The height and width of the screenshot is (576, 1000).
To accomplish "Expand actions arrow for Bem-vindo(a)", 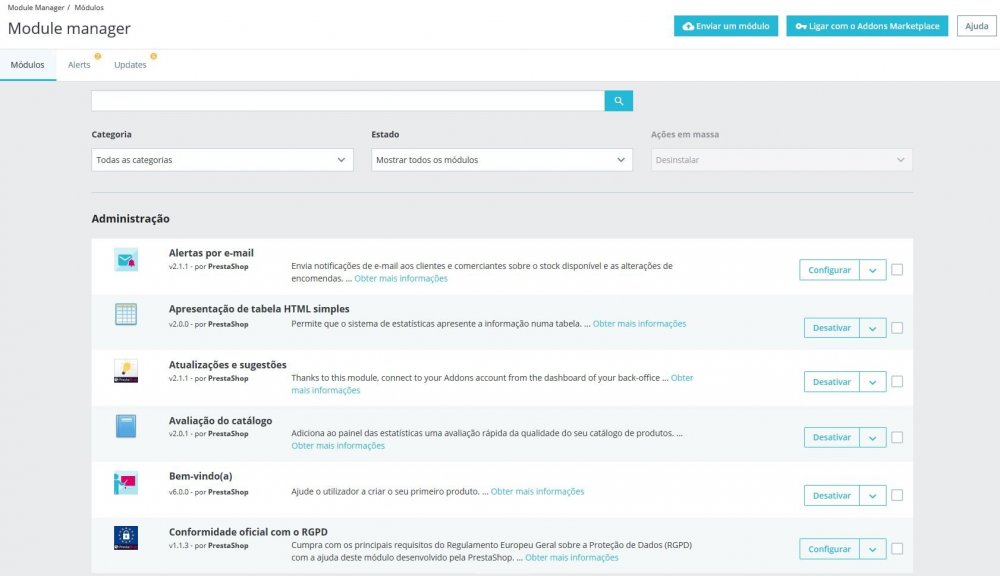I will (x=872, y=495).
